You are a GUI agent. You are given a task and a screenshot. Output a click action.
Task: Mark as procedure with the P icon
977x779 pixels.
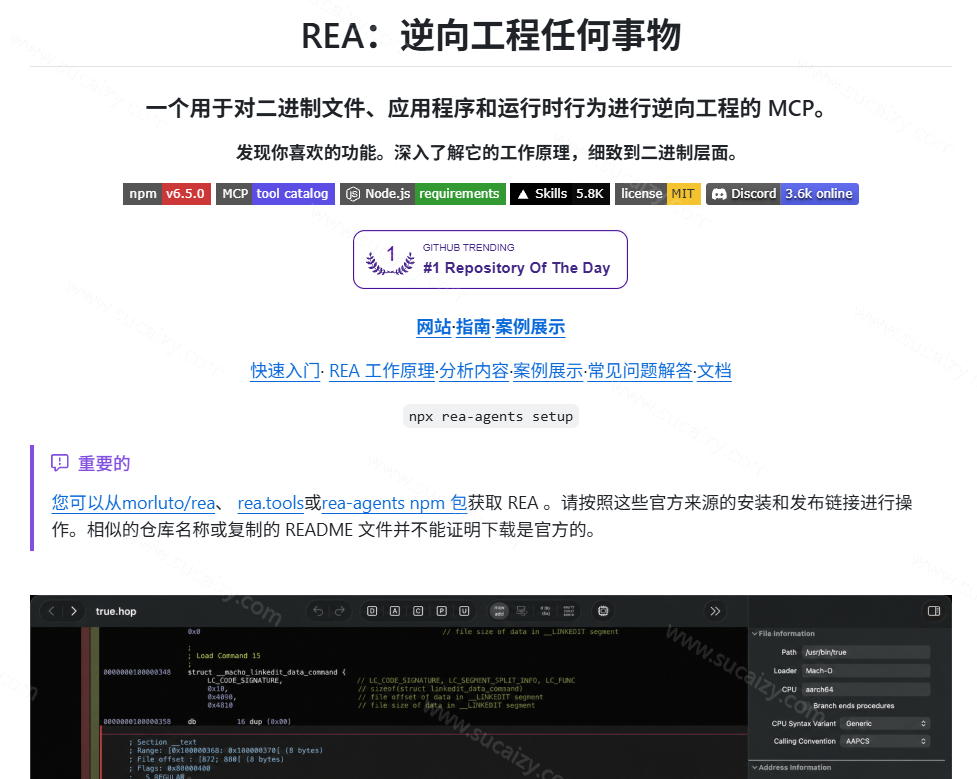441,611
